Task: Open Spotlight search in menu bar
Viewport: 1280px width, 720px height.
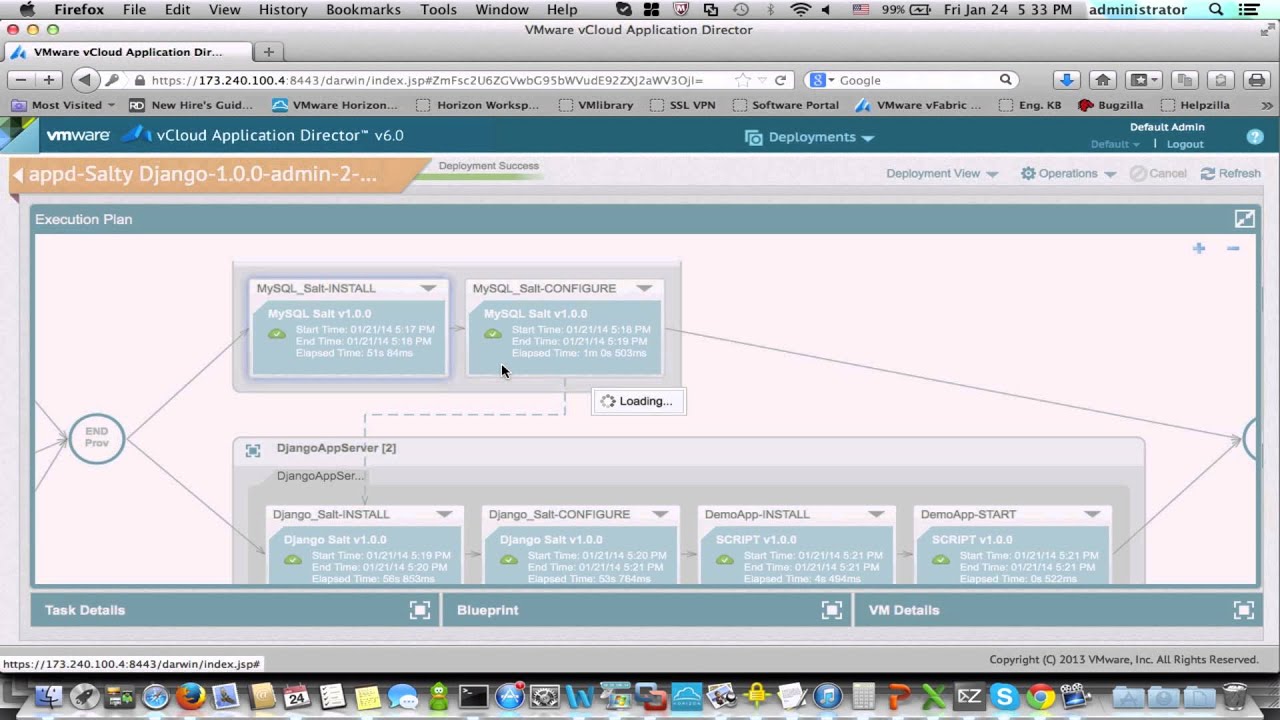Action: (1216, 9)
